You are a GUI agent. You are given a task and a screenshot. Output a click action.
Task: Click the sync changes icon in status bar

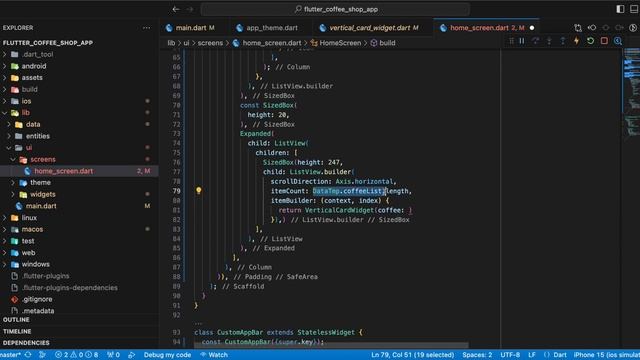(x=28, y=355)
